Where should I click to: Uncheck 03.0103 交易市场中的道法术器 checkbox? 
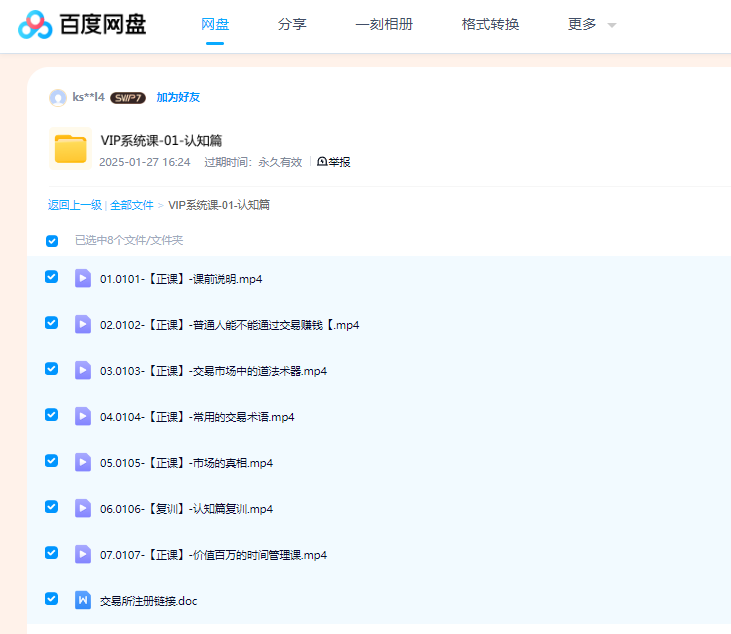tap(51, 369)
